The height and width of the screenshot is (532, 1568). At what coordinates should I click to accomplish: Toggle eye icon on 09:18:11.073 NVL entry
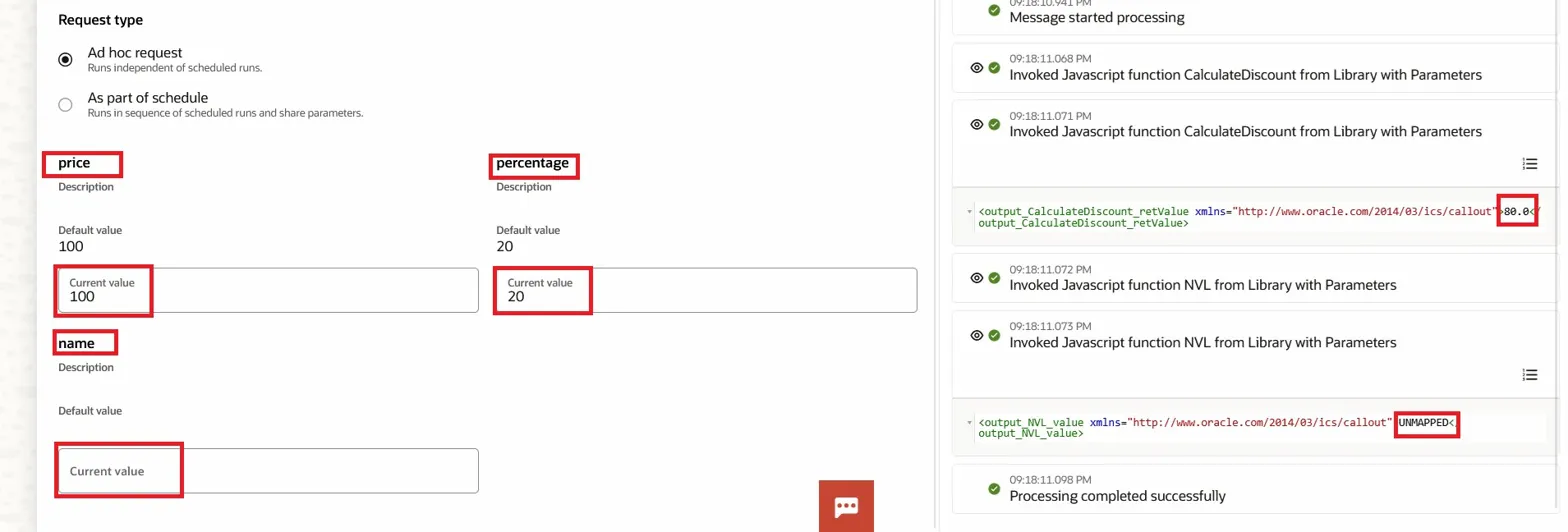pos(977,335)
